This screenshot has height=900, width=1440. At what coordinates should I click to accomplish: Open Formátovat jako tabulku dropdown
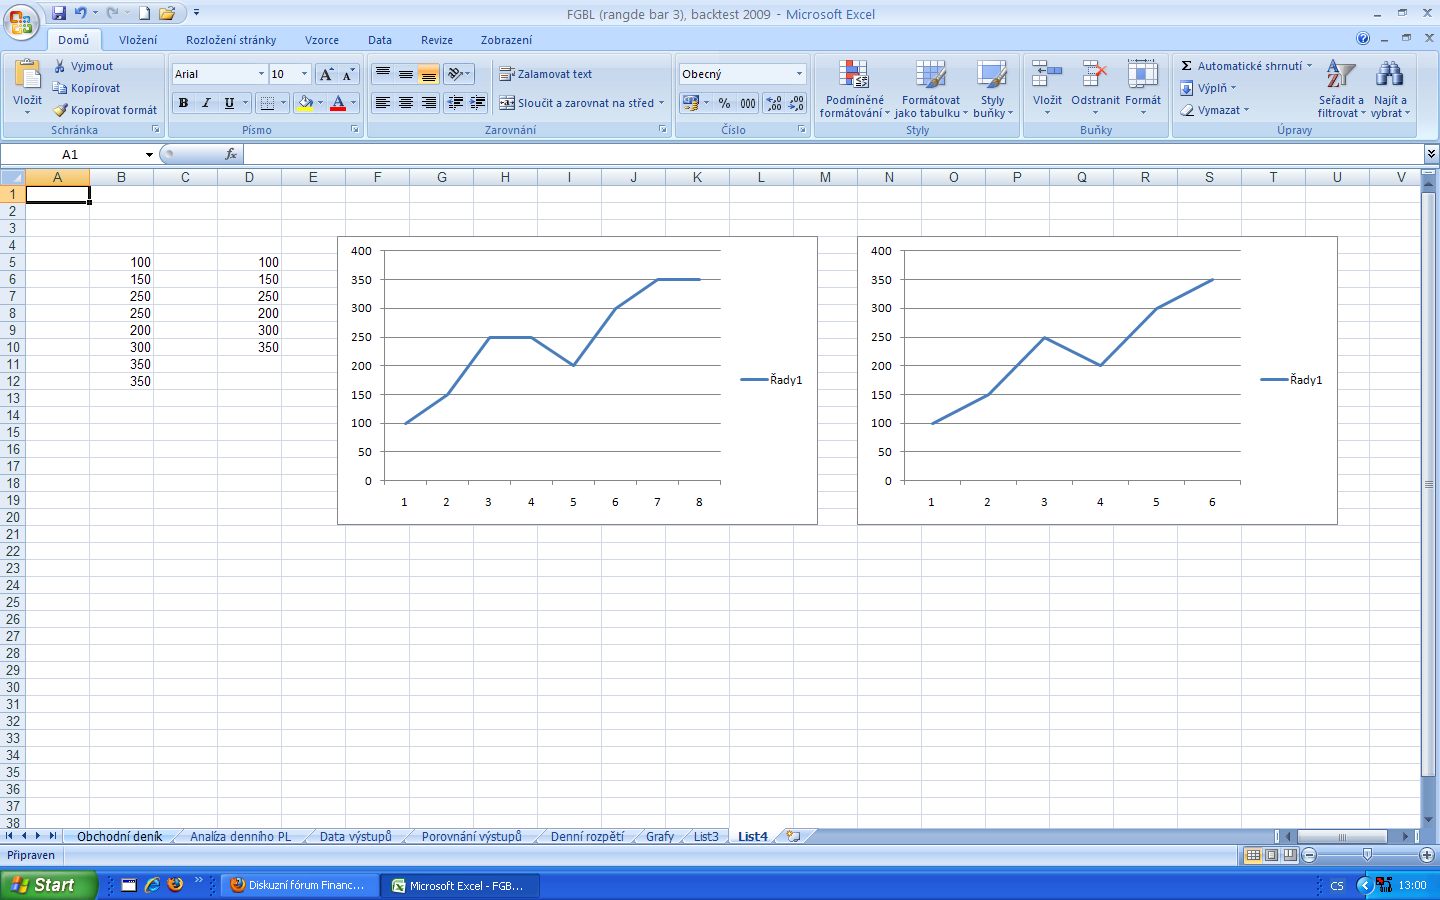click(931, 89)
